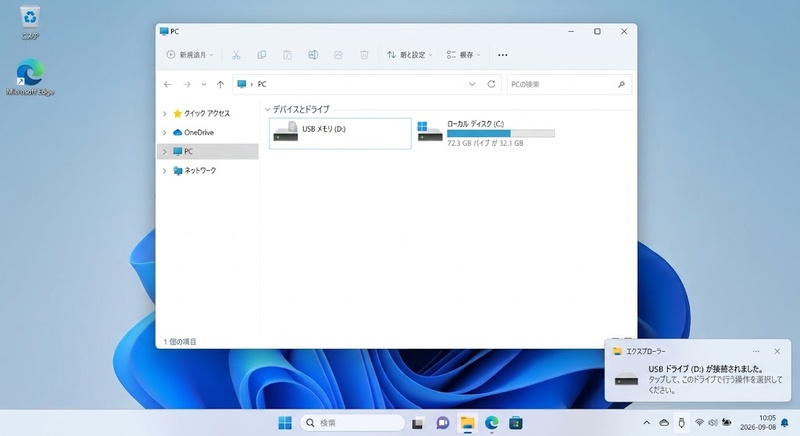Open recent locations chevron dropdown

click(204, 84)
